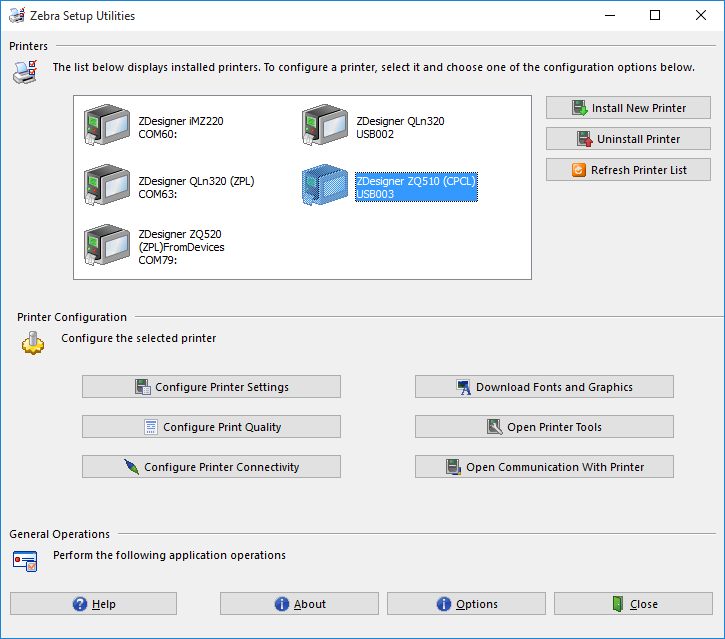Launch Open Printer Tools
The height and width of the screenshot is (639, 725).
click(544, 427)
